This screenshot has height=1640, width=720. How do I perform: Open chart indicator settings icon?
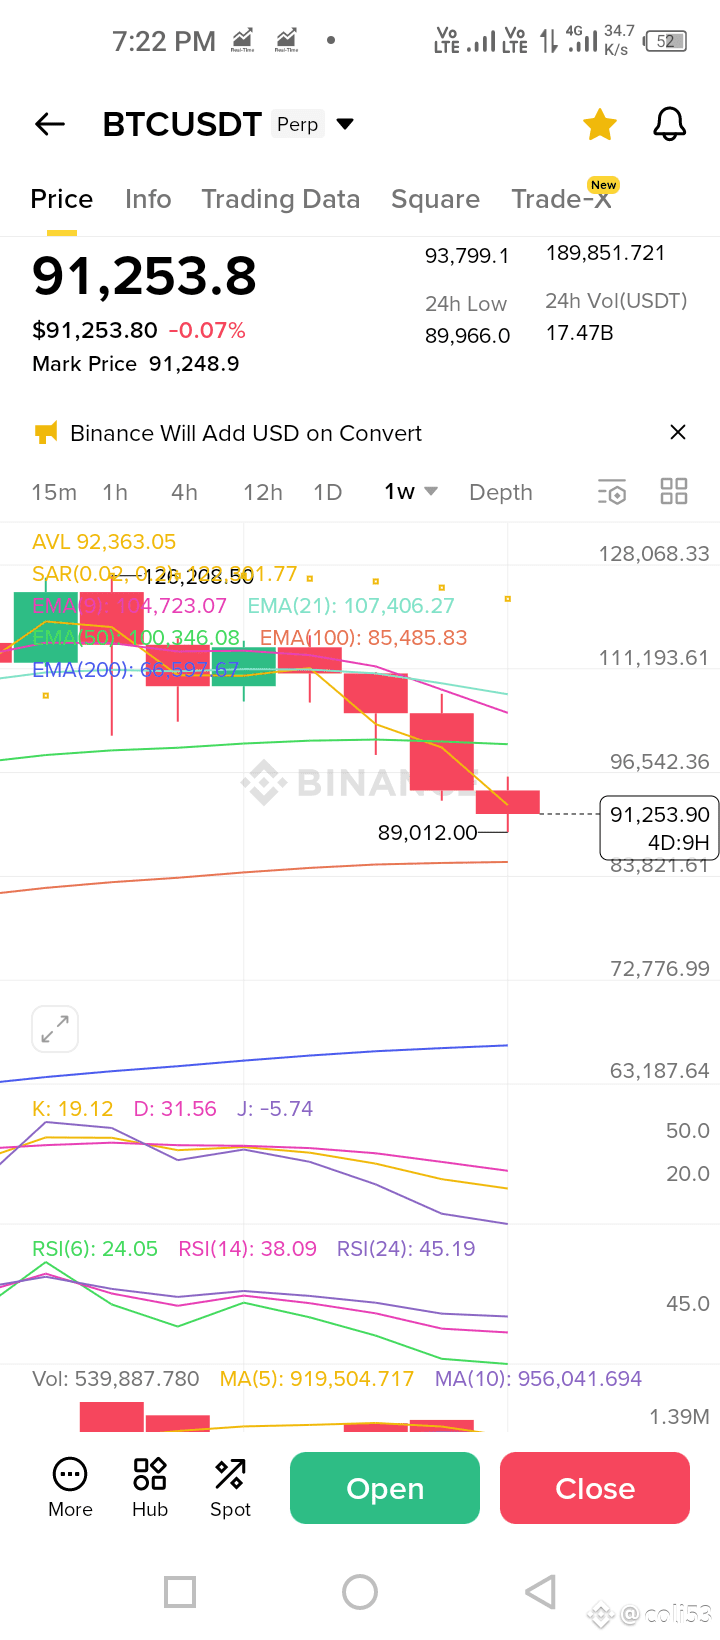coord(612,492)
